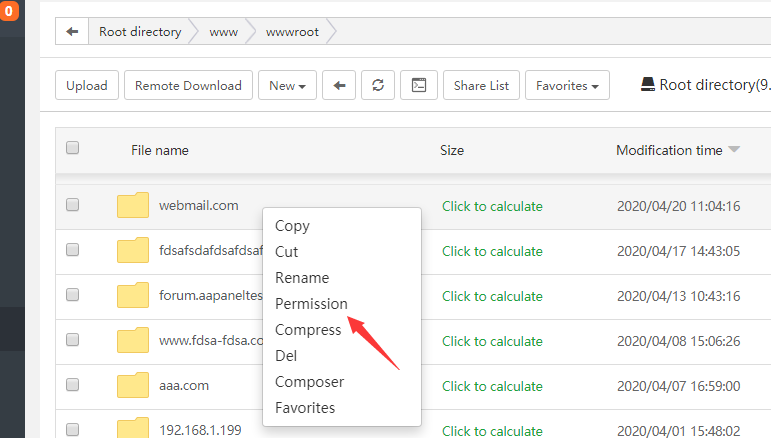Screen dimensions: 771x438
Task: Click the forum.aapaneltest folder icon
Action: pos(133,295)
